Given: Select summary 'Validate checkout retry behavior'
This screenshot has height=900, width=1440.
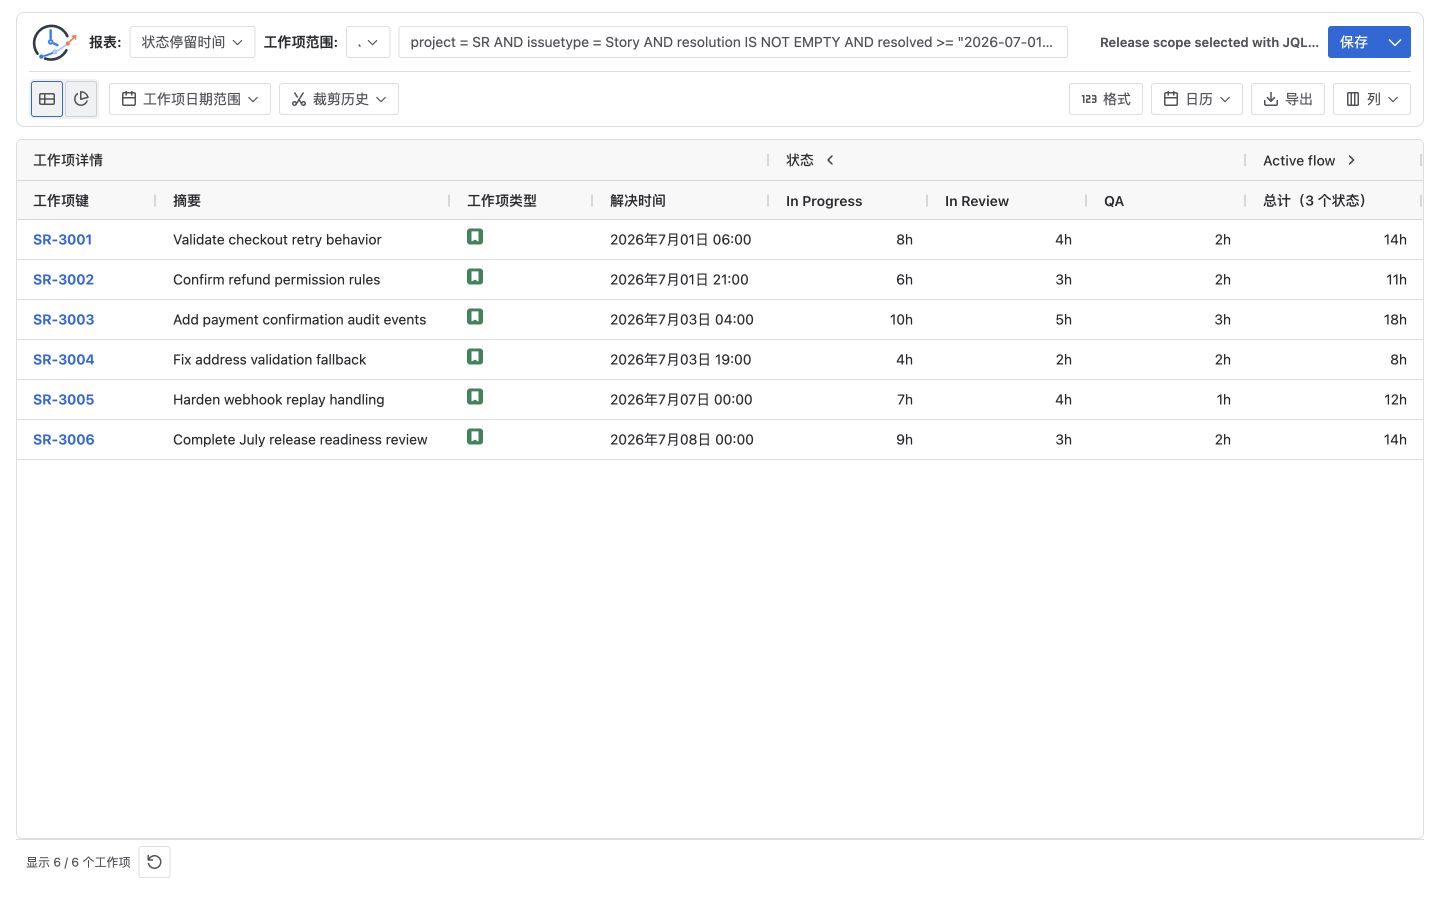Looking at the screenshot, I should [277, 240].
